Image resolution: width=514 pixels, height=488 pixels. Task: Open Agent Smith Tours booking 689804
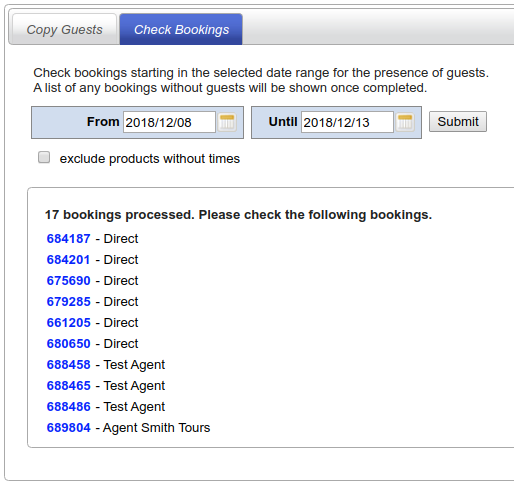[x=69, y=428]
